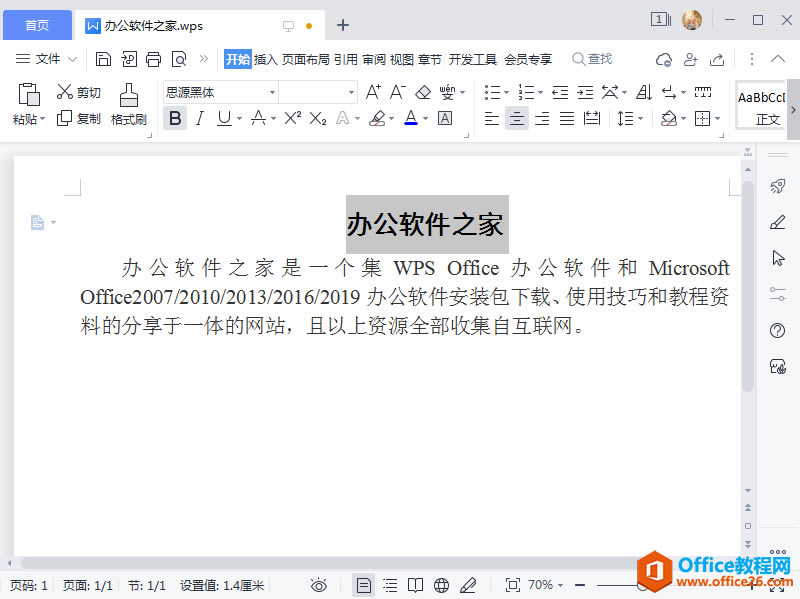Apply superscript formatting

click(292, 118)
